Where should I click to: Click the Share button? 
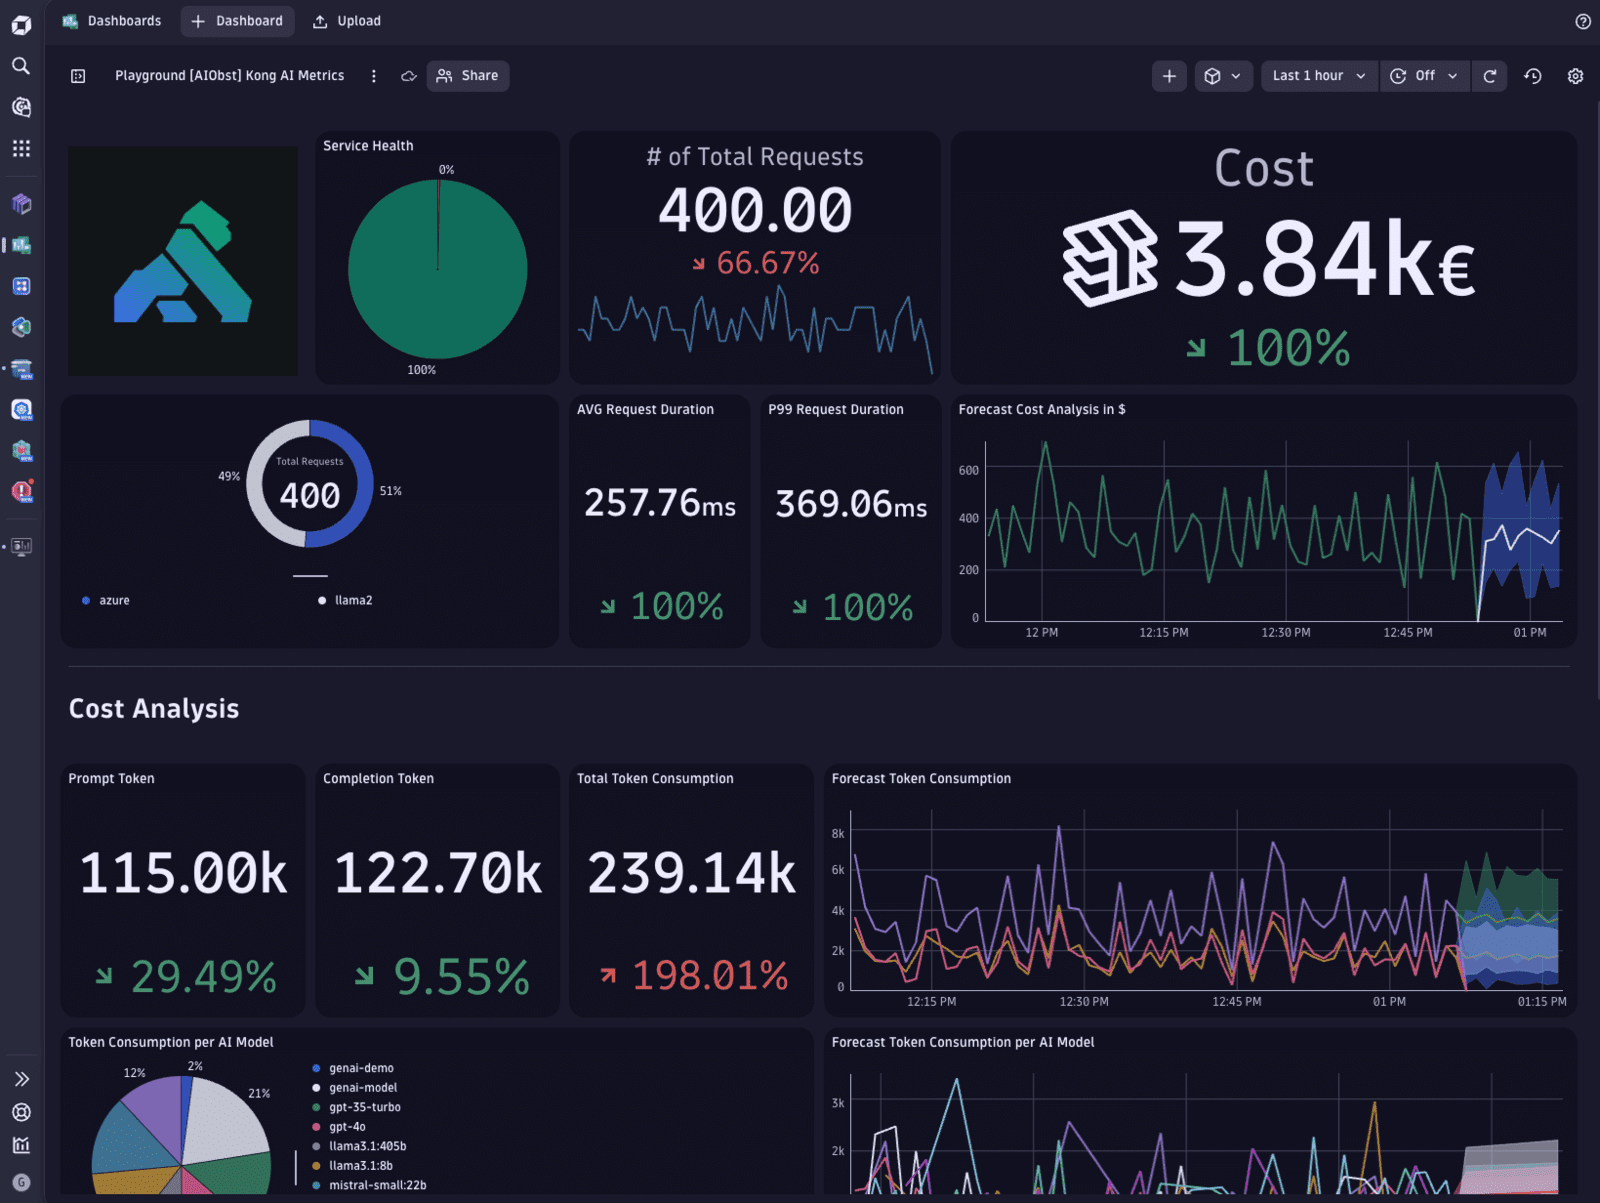pos(467,75)
